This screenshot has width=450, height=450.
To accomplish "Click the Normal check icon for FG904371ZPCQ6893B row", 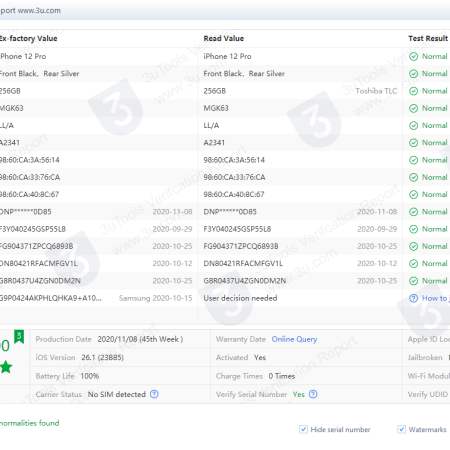I will pyautogui.click(x=413, y=246).
